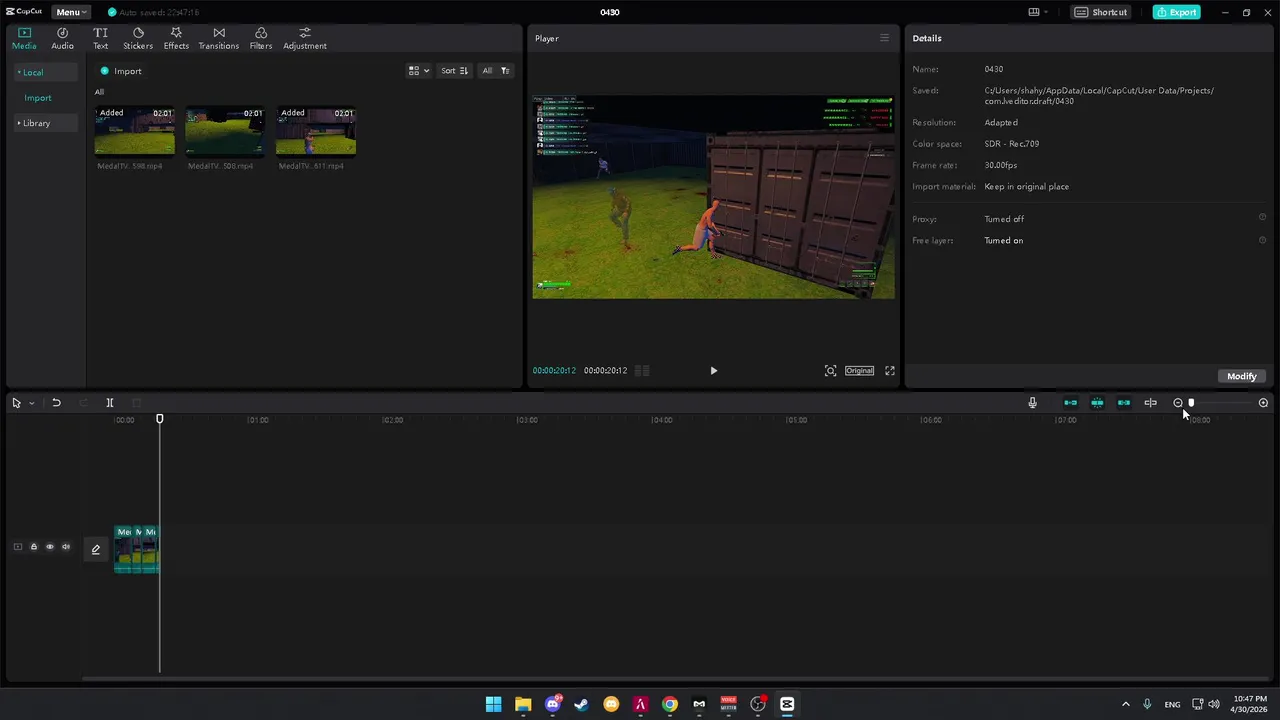Viewport: 1280px width, 720px height.
Task: Select the MedalTV 611 clip thumbnail
Action: pos(315,131)
